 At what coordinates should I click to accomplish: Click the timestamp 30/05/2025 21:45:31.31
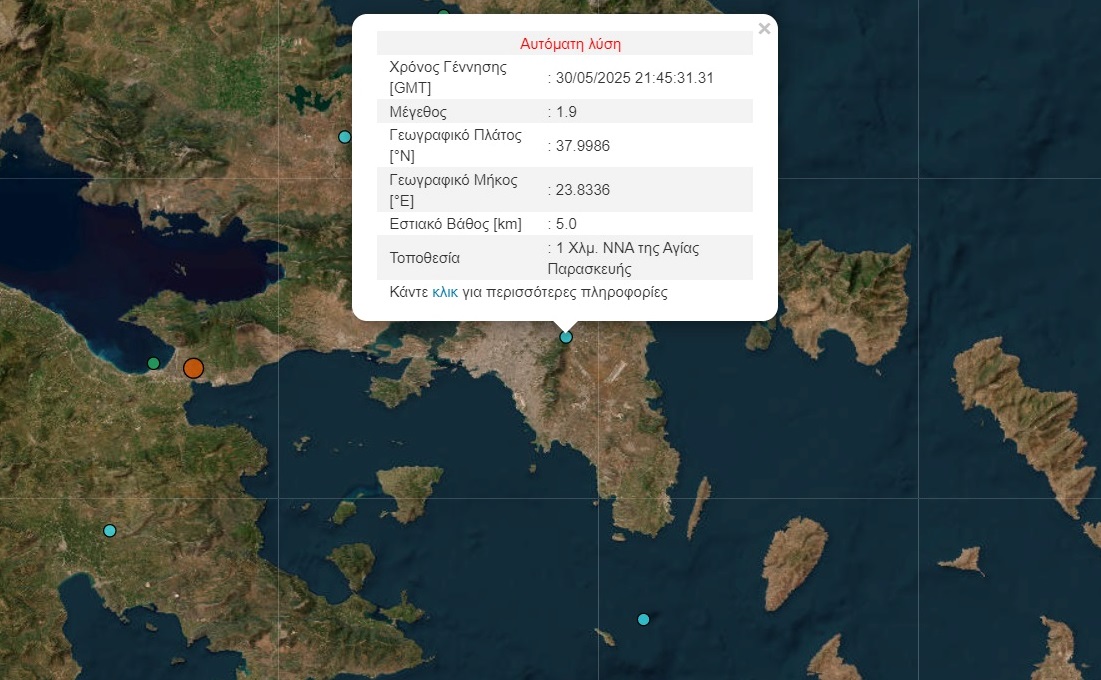coord(634,77)
